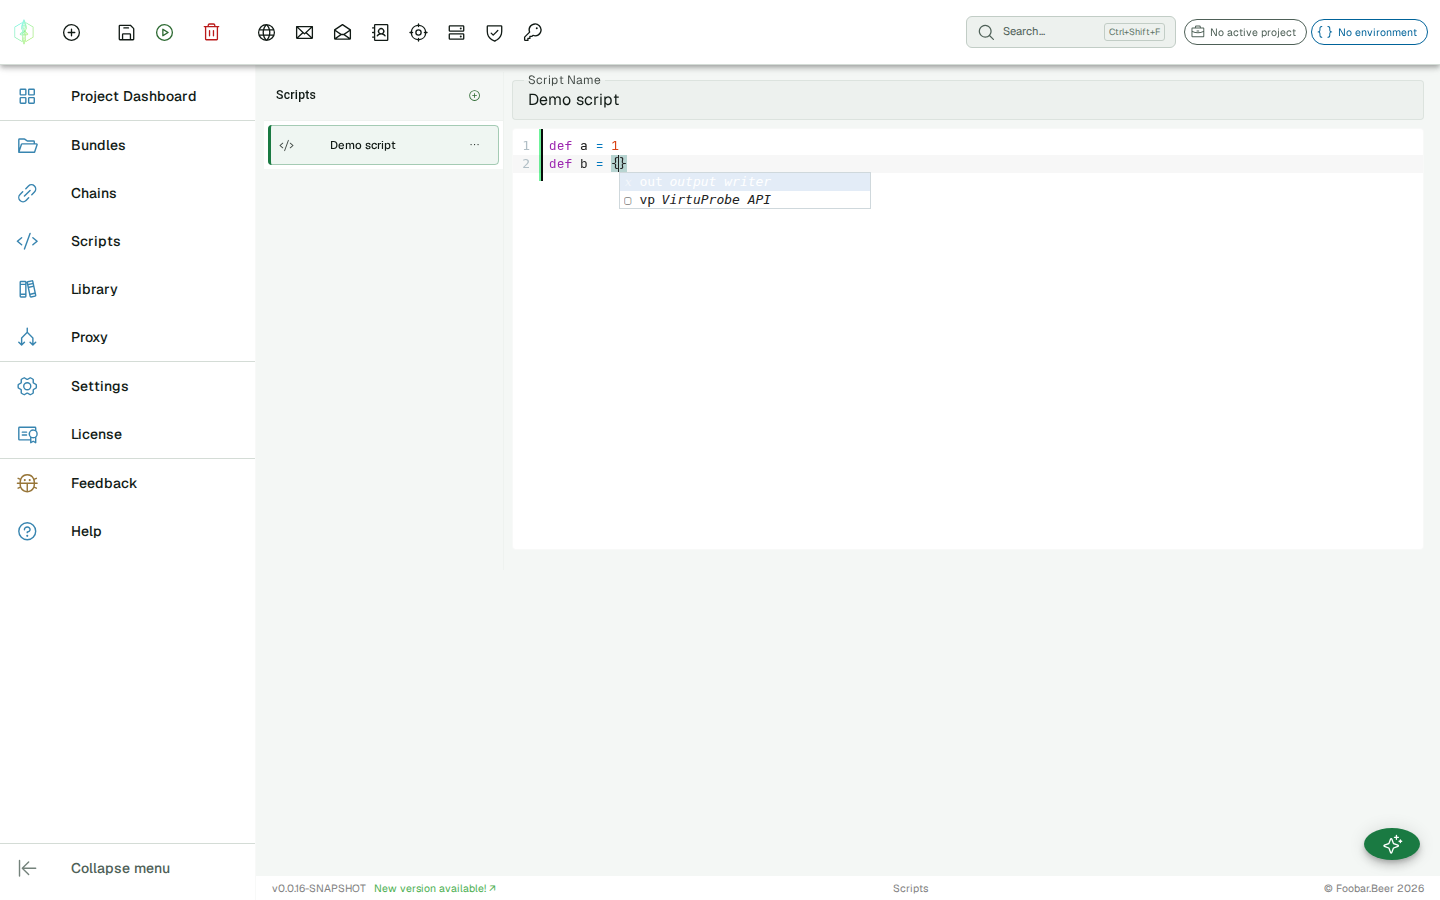
Task: Open Help in sidebar
Action: pyautogui.click(x=128, y=531)
